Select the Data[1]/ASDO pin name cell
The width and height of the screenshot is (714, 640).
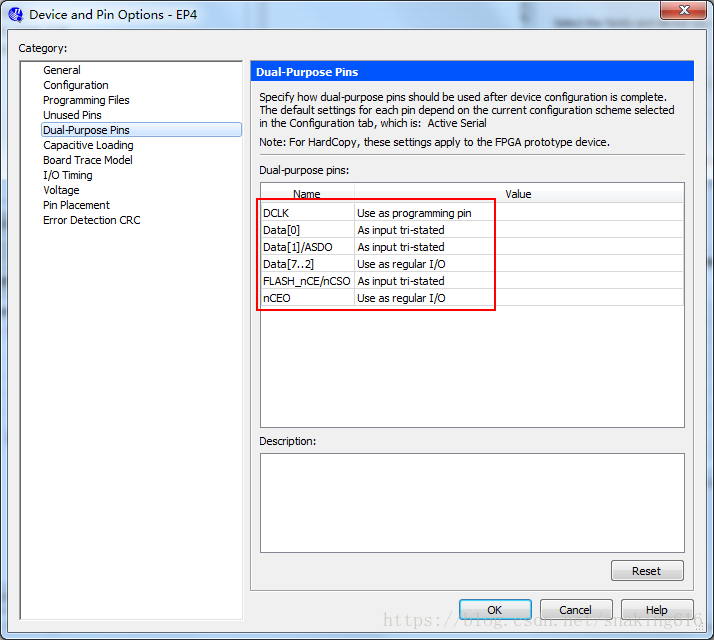(x=307, y=246)
